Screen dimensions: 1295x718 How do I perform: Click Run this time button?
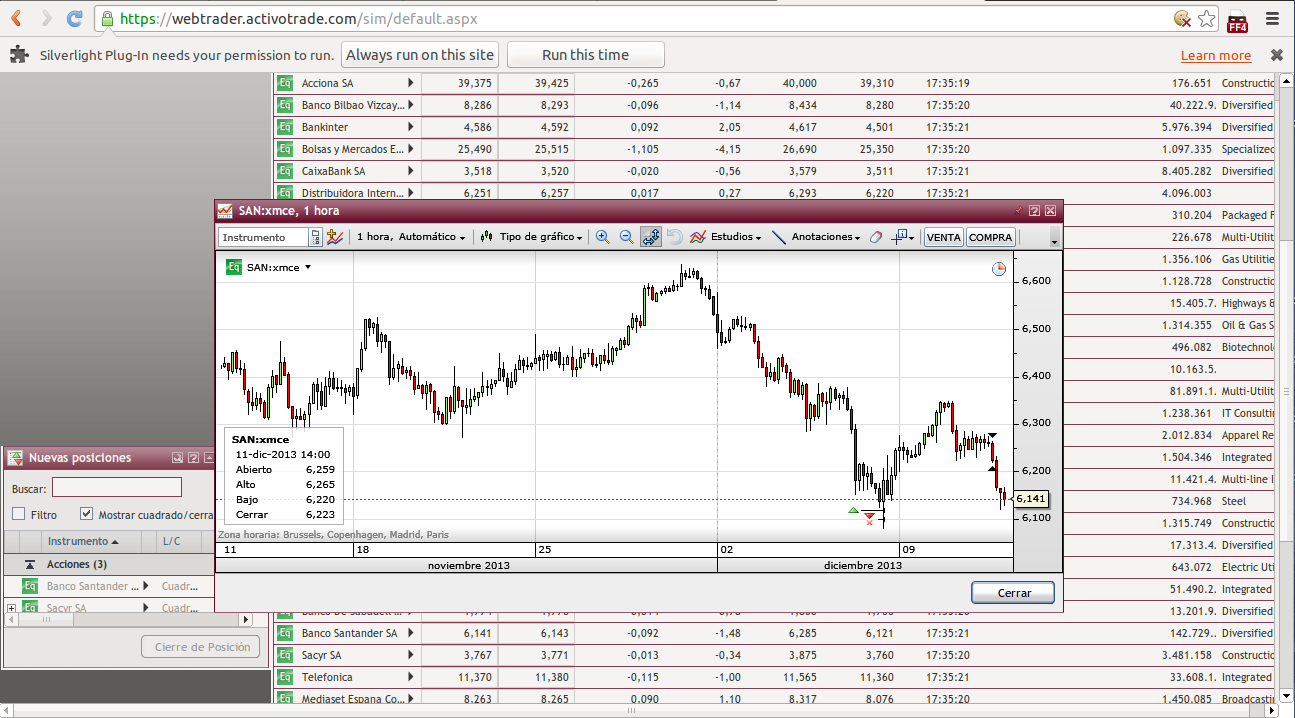(586, 55)
